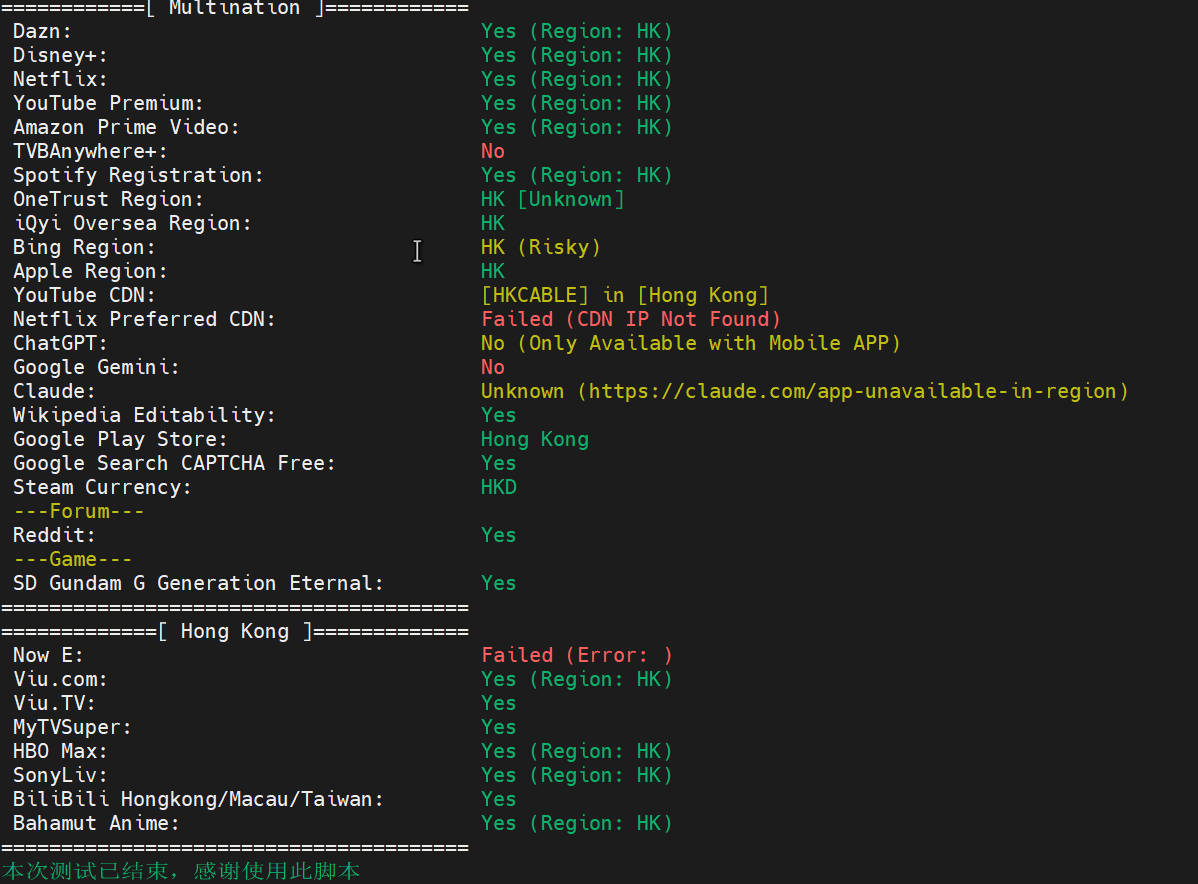Click the "Google Gemini:" label
The image size is (1198, 884).
96,367
